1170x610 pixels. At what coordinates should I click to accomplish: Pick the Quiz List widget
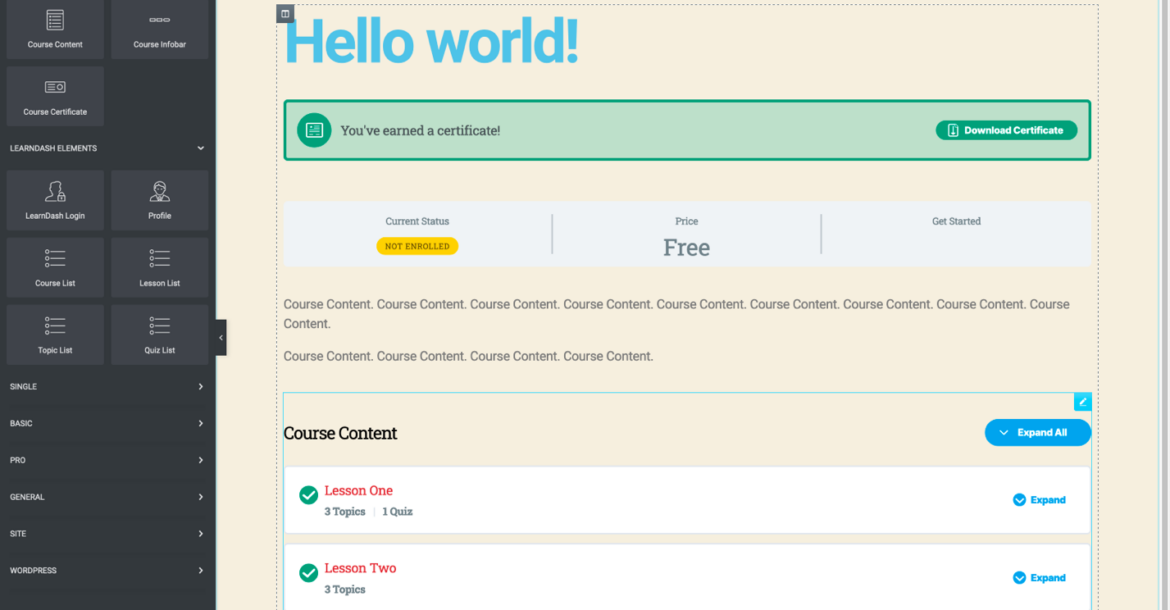coord(160,334)
